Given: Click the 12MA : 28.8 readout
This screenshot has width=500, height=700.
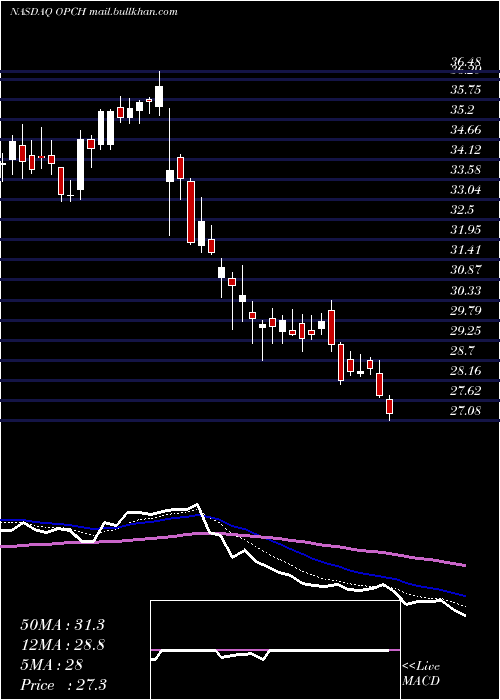Looking at the screenshot, I should (x=62, y=645).
